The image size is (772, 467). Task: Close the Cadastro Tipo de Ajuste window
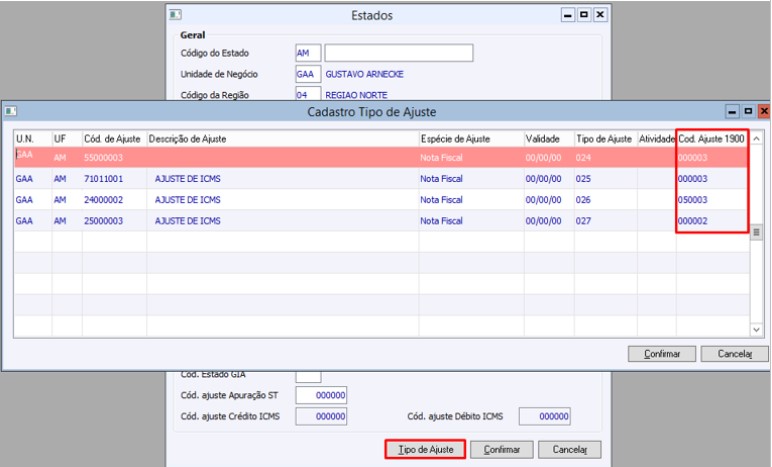(x=764, y=112)
